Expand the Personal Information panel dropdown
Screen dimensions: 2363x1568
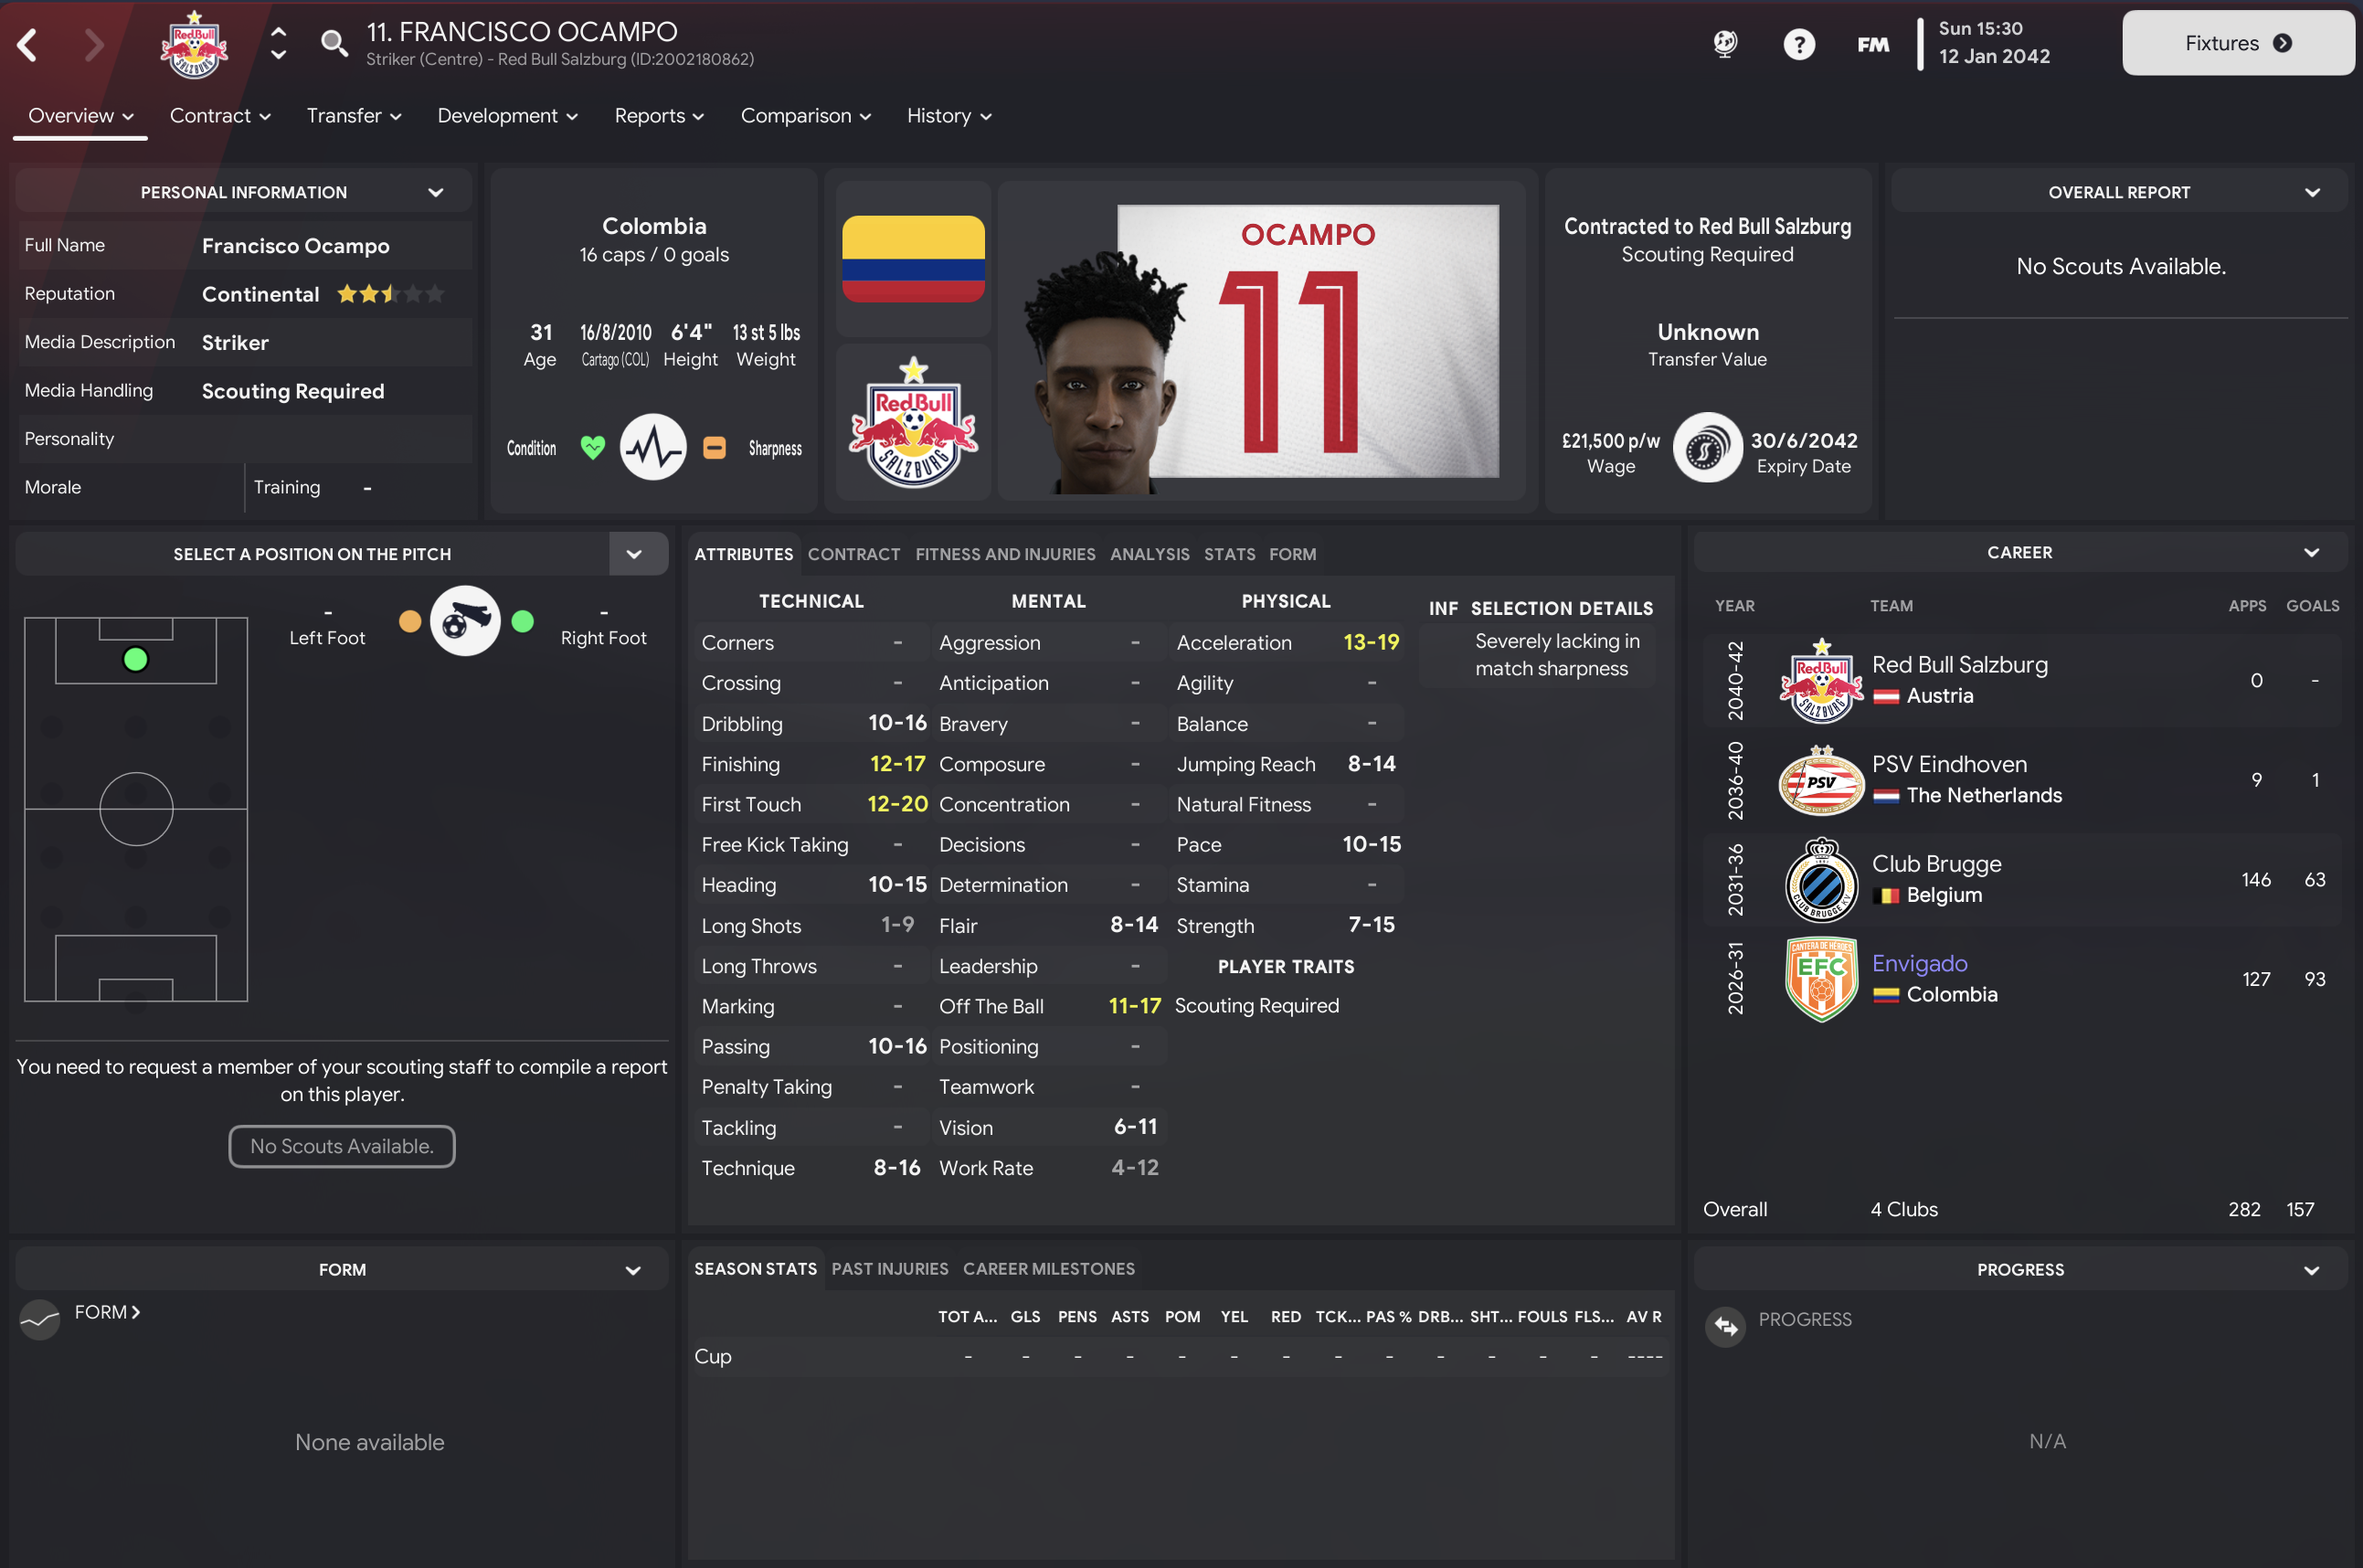436,192
